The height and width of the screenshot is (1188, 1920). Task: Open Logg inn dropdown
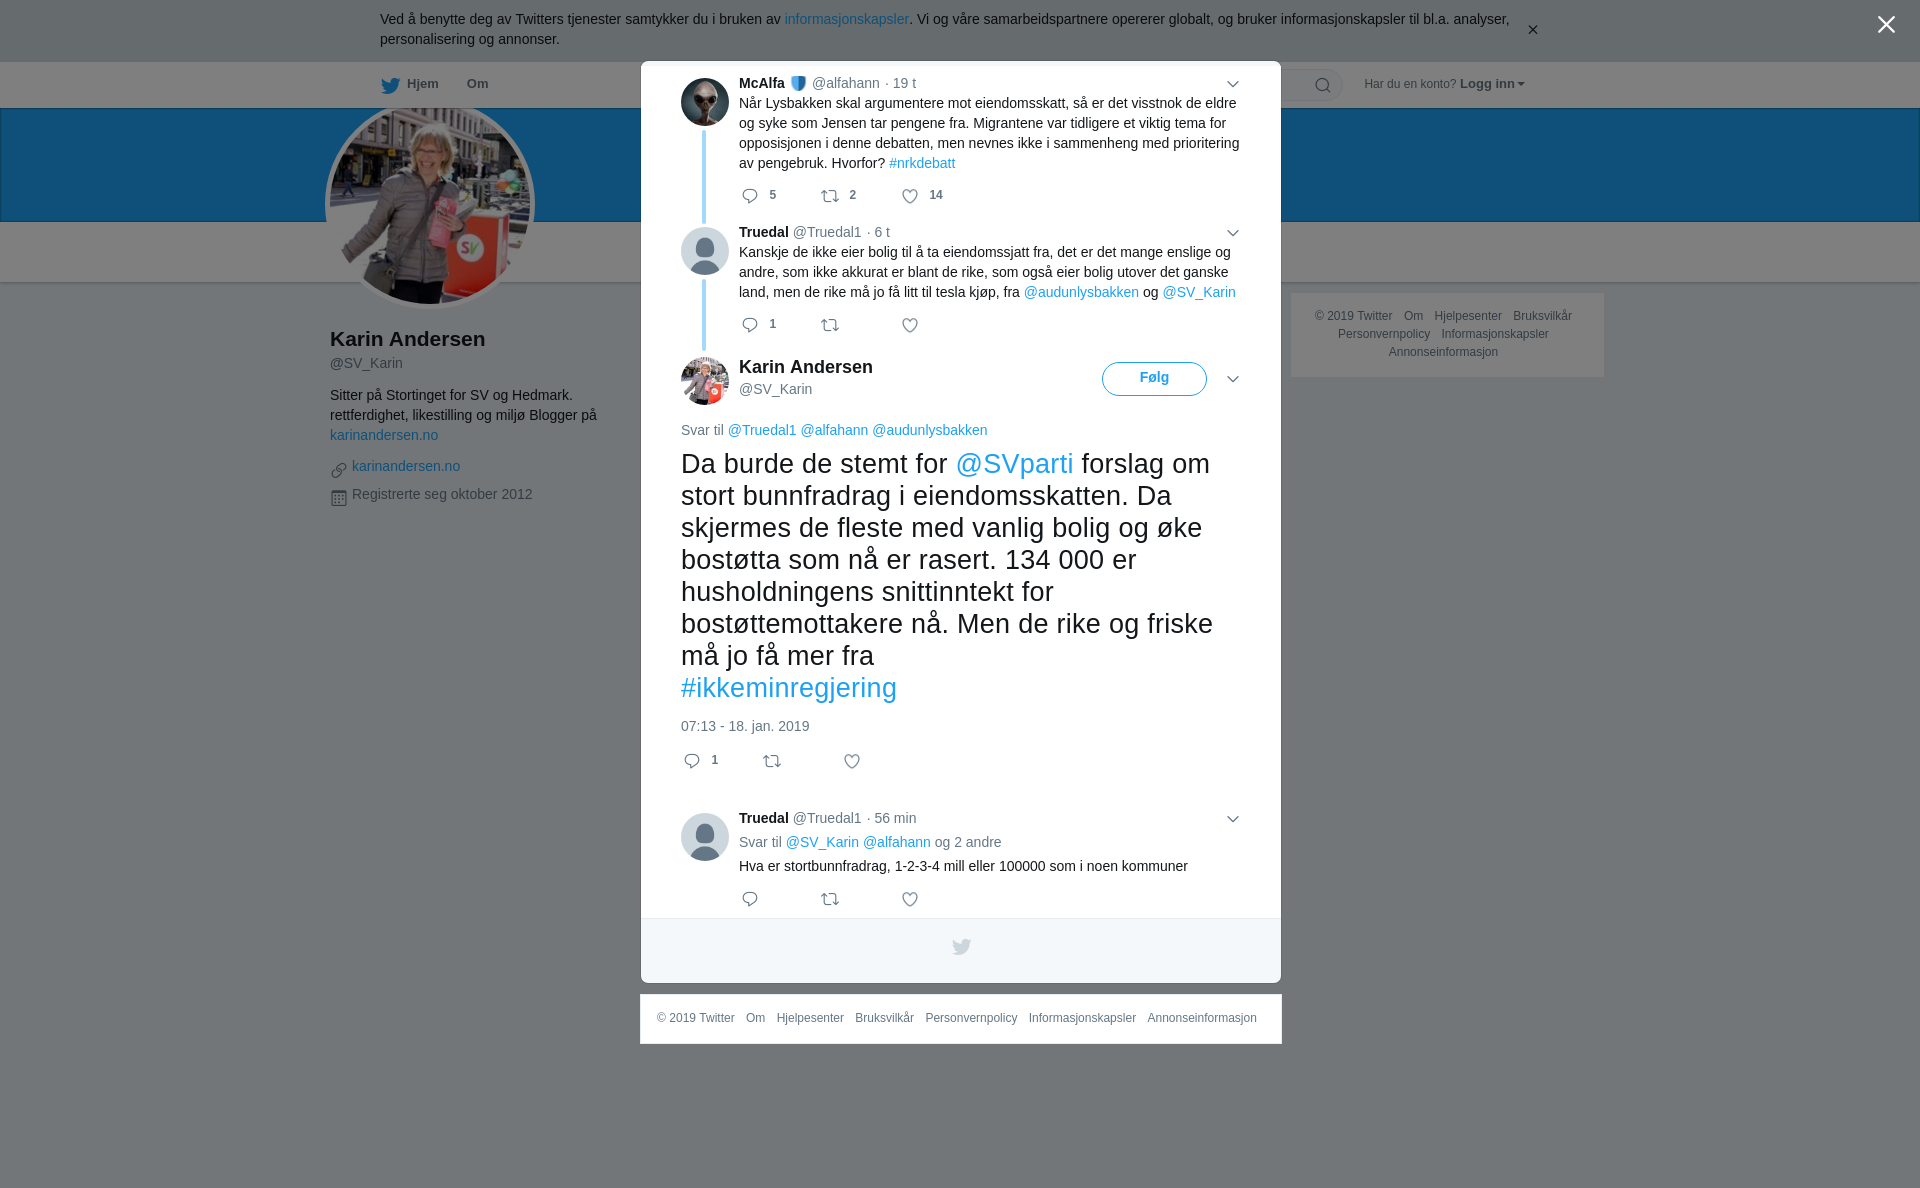[x=1492, y=84]
